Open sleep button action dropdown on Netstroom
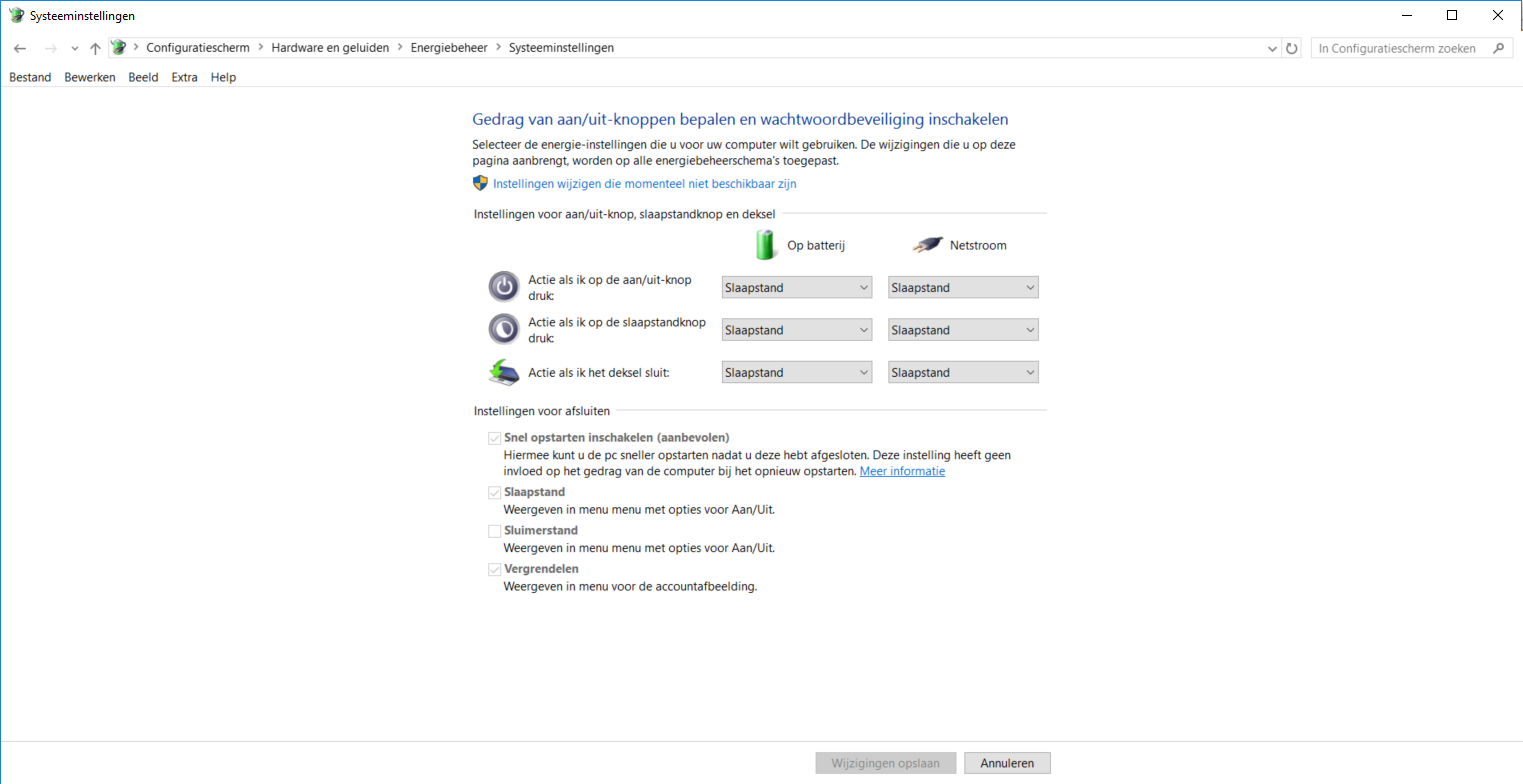1523x784 pixels. tap(964, 330)
